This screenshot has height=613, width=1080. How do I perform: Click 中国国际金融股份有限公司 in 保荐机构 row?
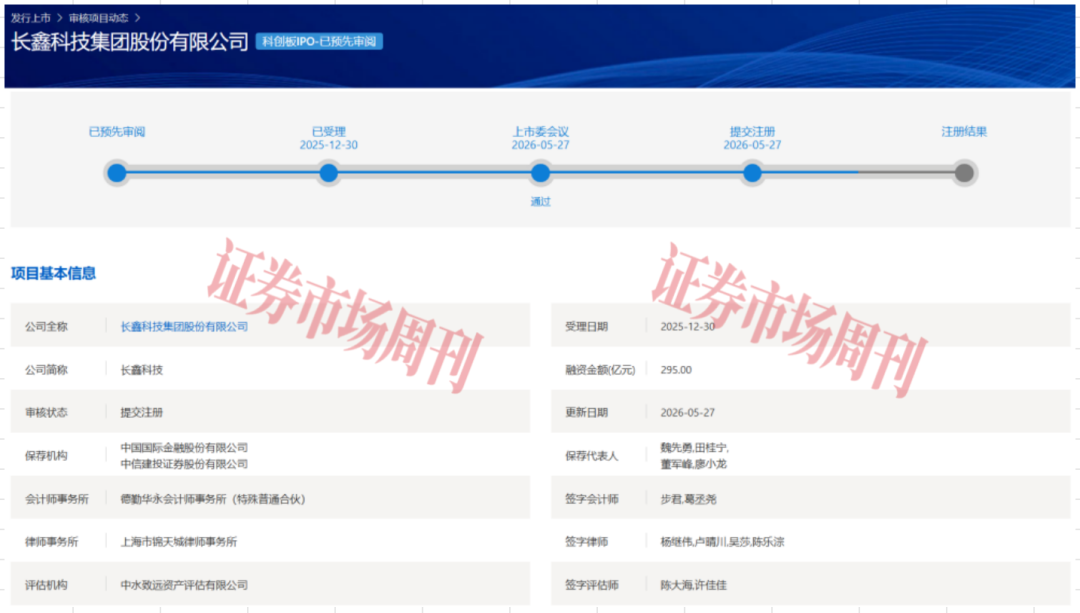[x=184, y=448]
